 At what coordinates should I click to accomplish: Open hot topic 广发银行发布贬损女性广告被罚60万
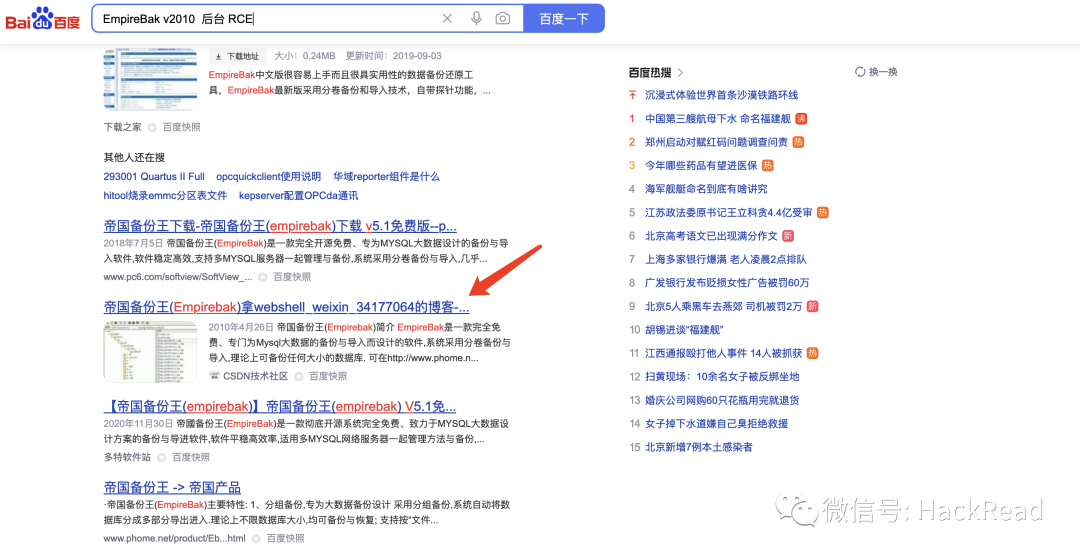[727, 282]
